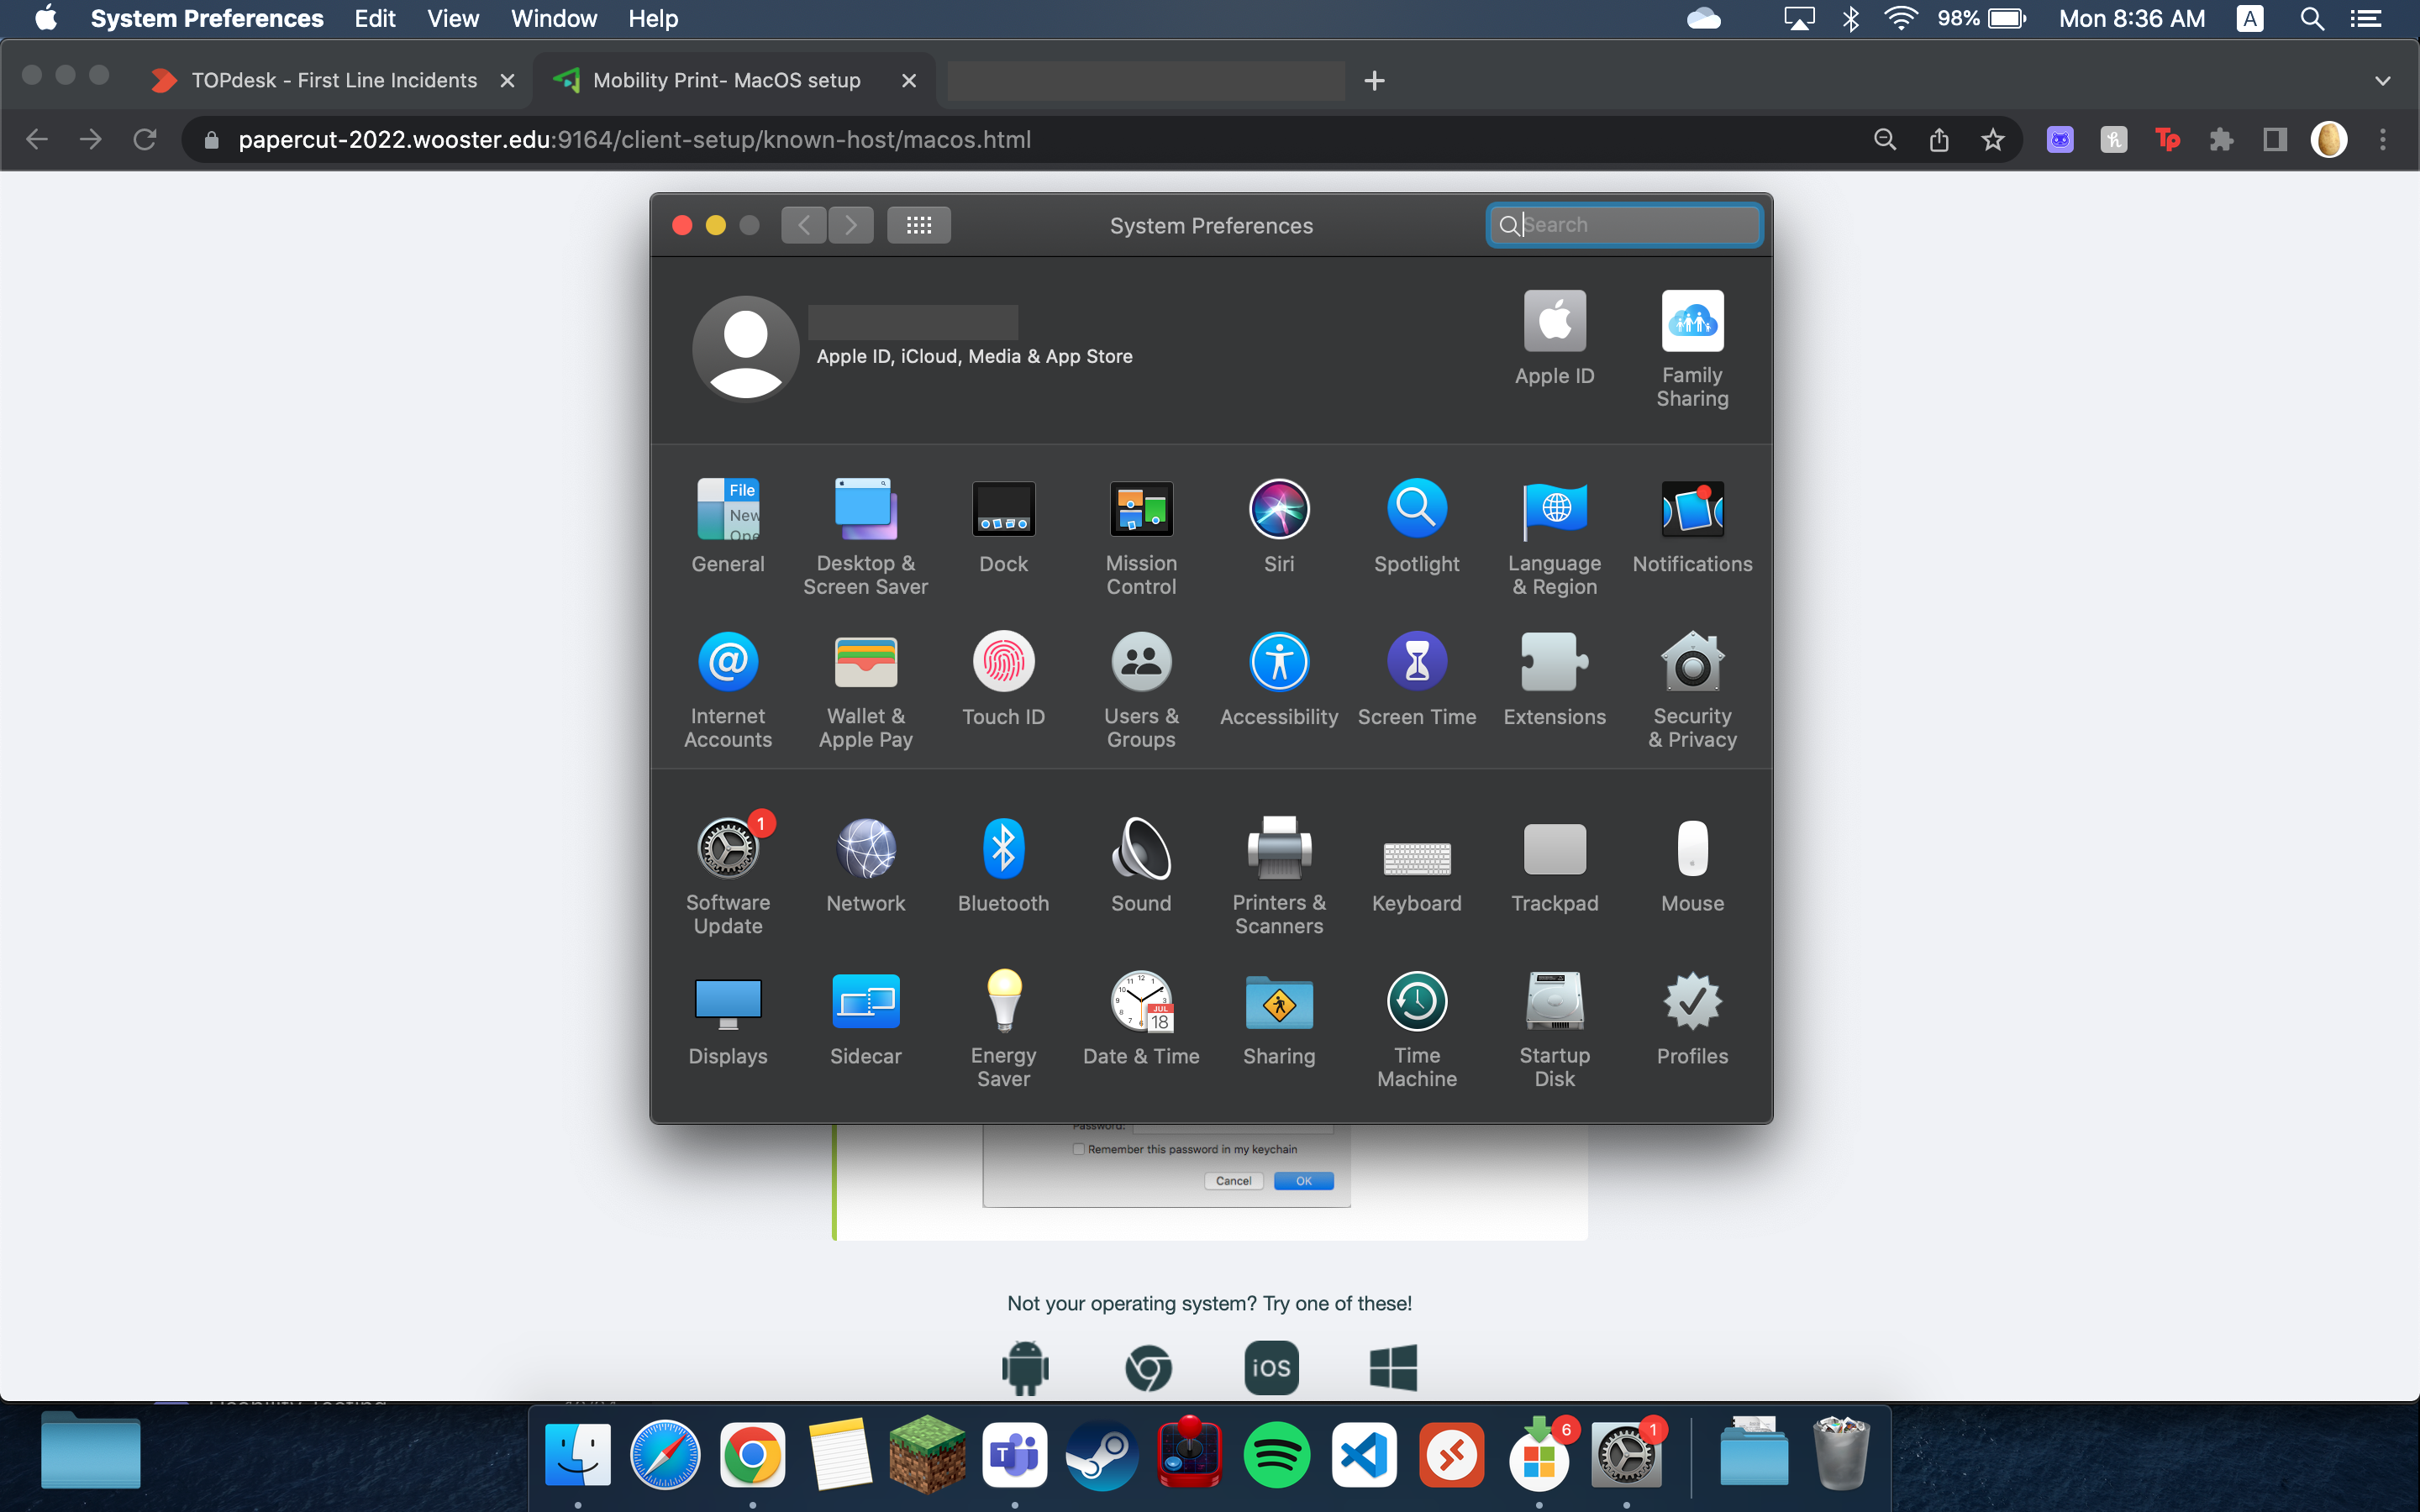Open Bluetooth preferences pane
The image size is (2420, 1512).
tap(1003, 864)
